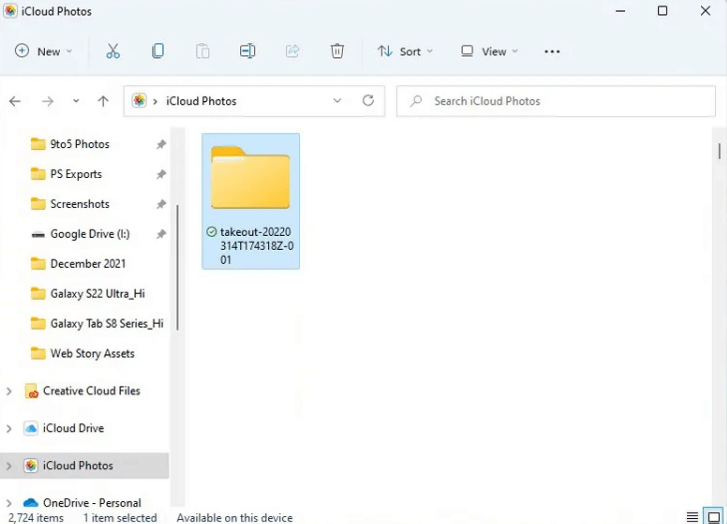Click the Back navigation arrow
Screen dimensions: 727x524
tap(15, 101)
